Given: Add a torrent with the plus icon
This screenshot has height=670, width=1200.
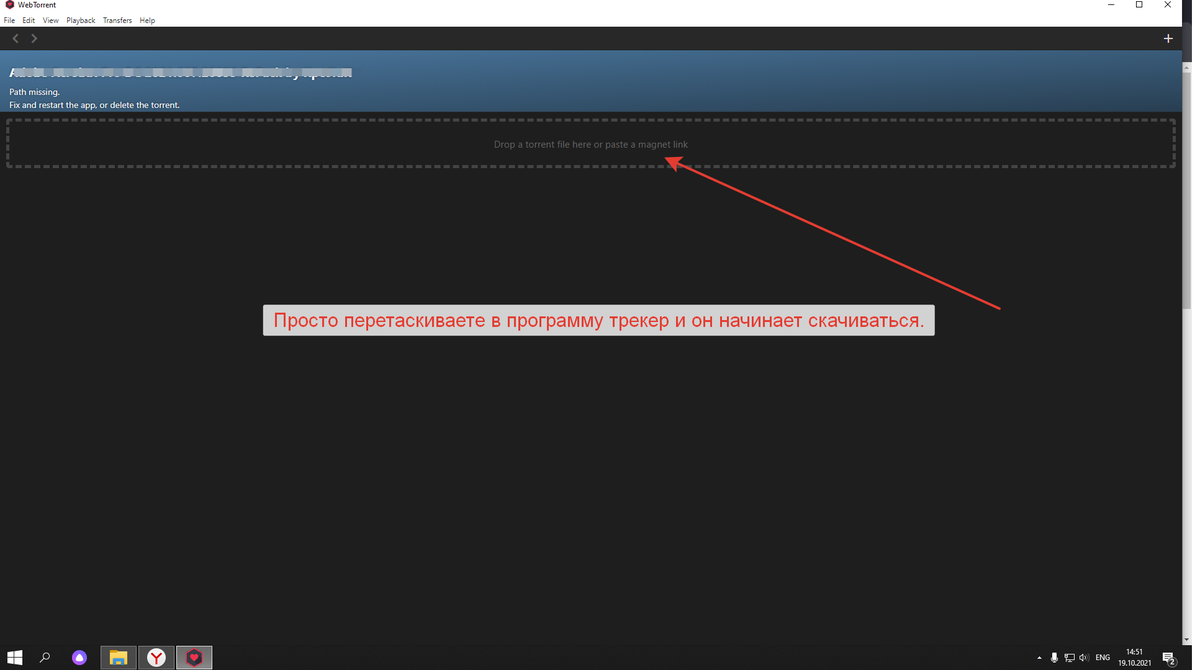Looking at the screenshot, I should [1168, 38].
